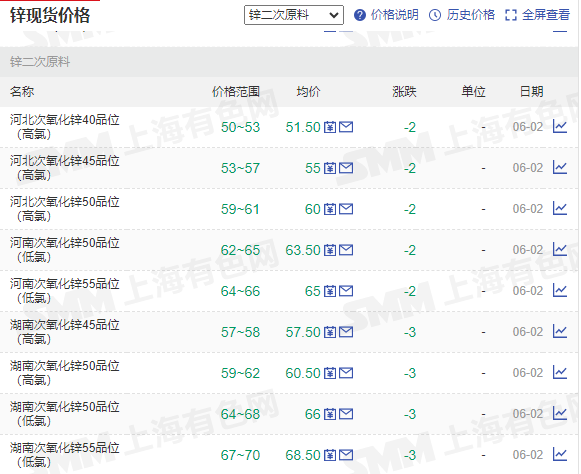Open the trend chart for 湖南次氧化锌50品位(高氯)
Viewport: 581px width, 474px height.
560,373
